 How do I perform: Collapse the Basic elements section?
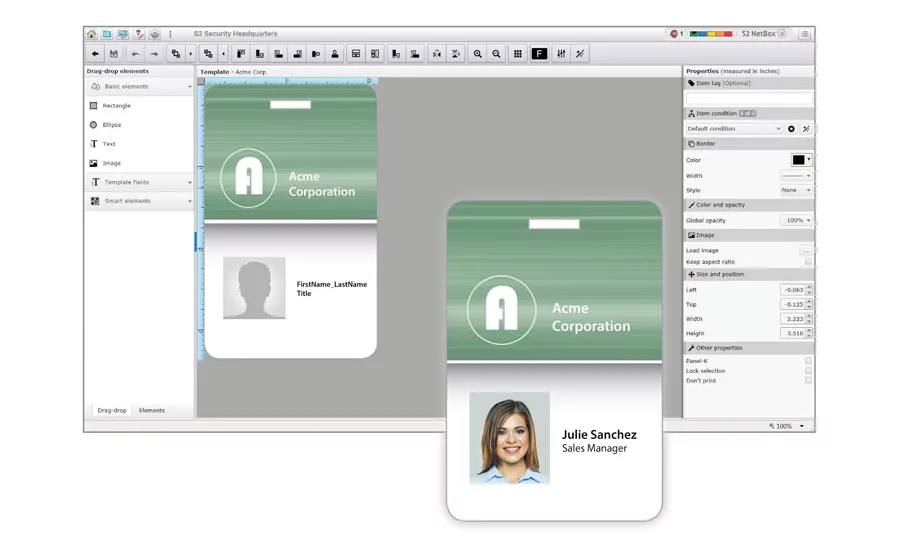coord(139,87)
